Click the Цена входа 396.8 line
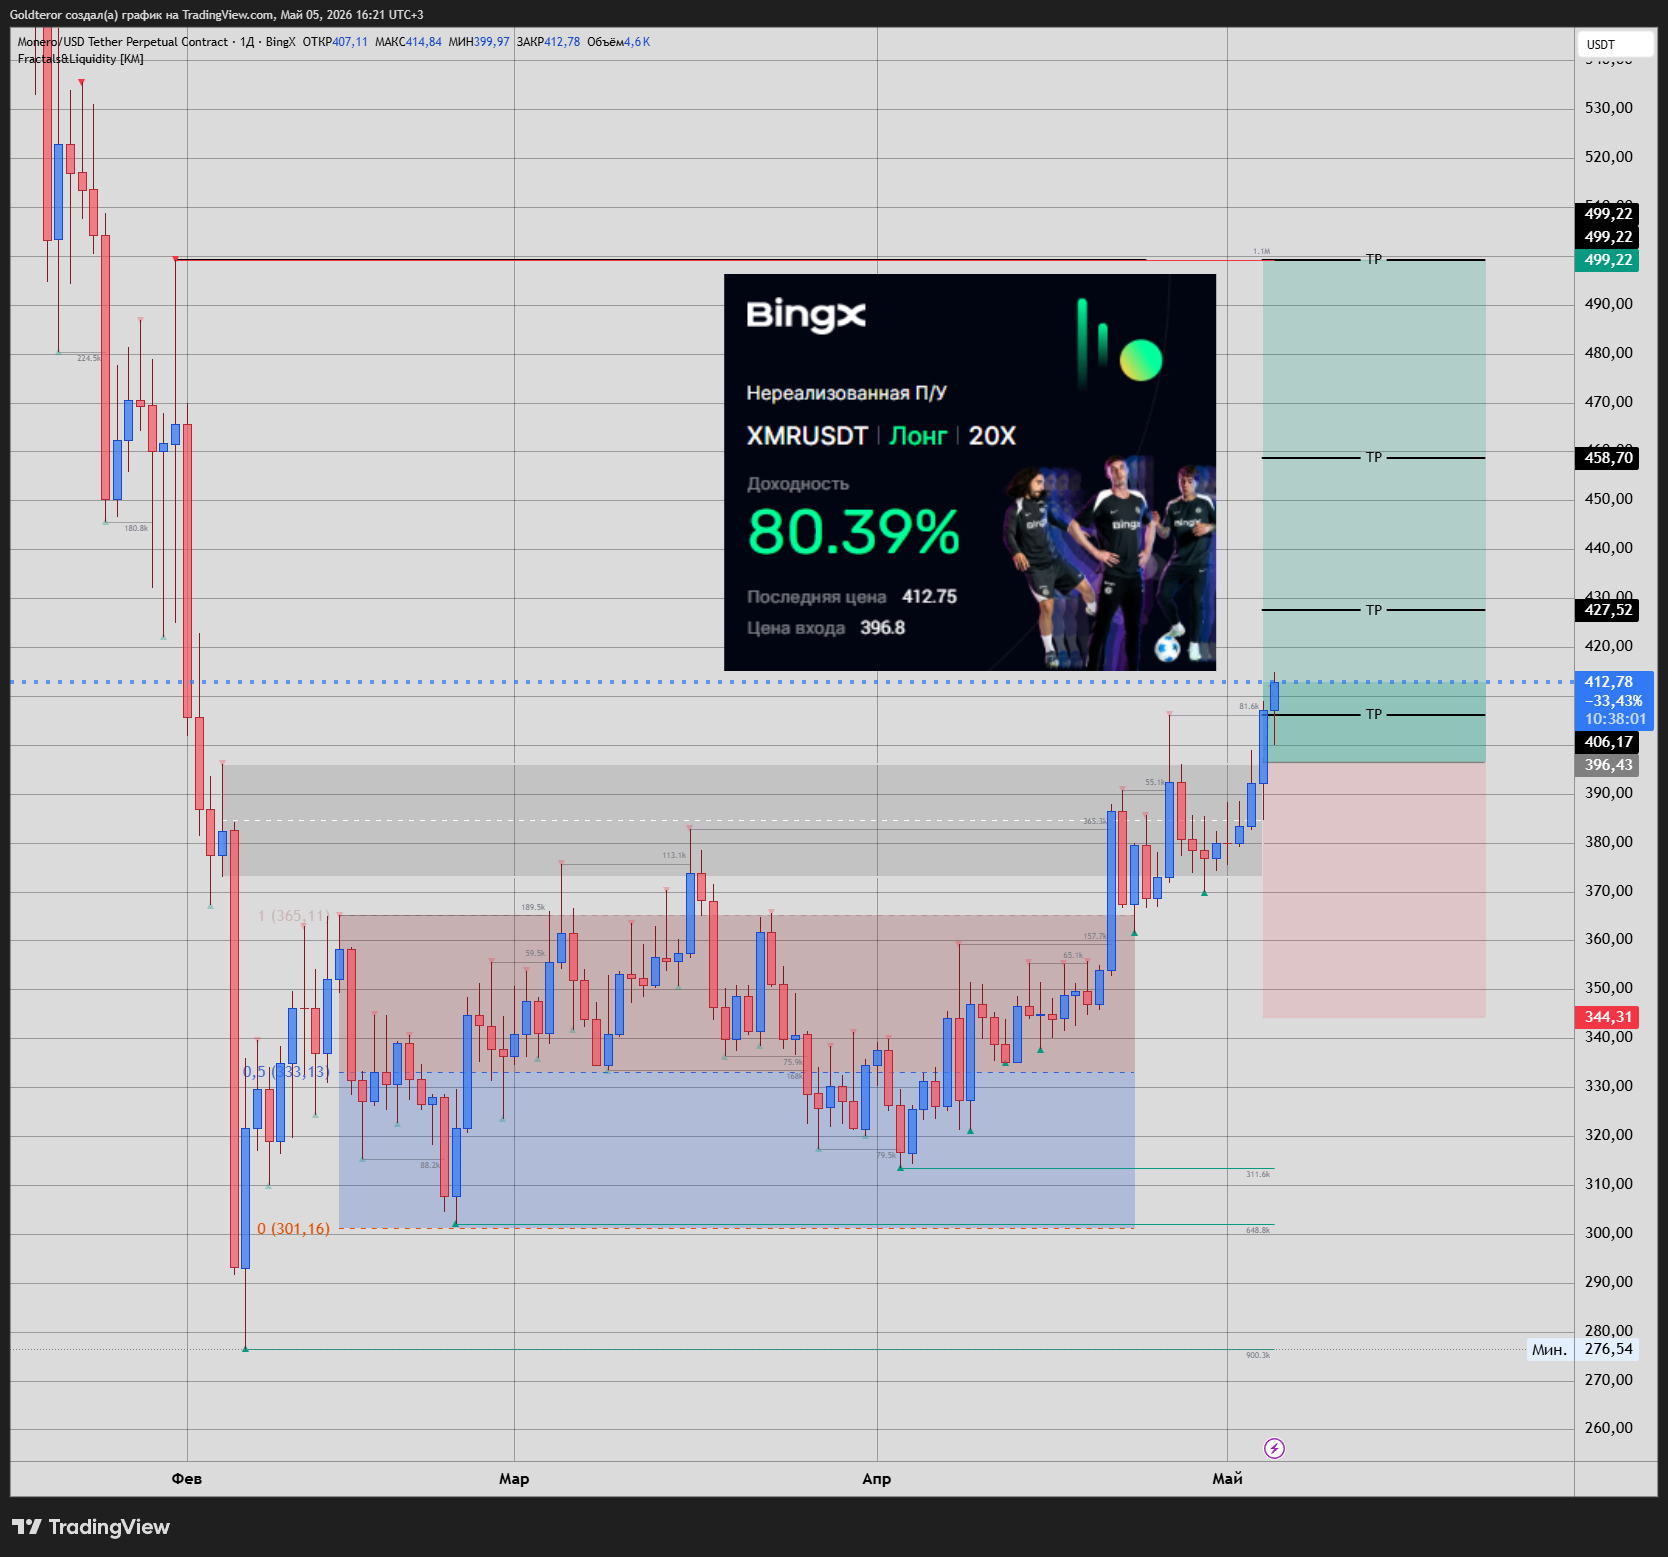This screenshot has width=1668, height=1557. coord(826,628)
